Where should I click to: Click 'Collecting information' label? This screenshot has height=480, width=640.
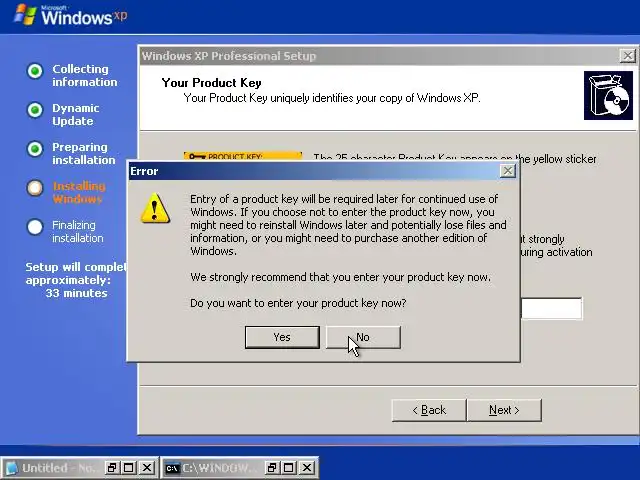coord(84,75)
